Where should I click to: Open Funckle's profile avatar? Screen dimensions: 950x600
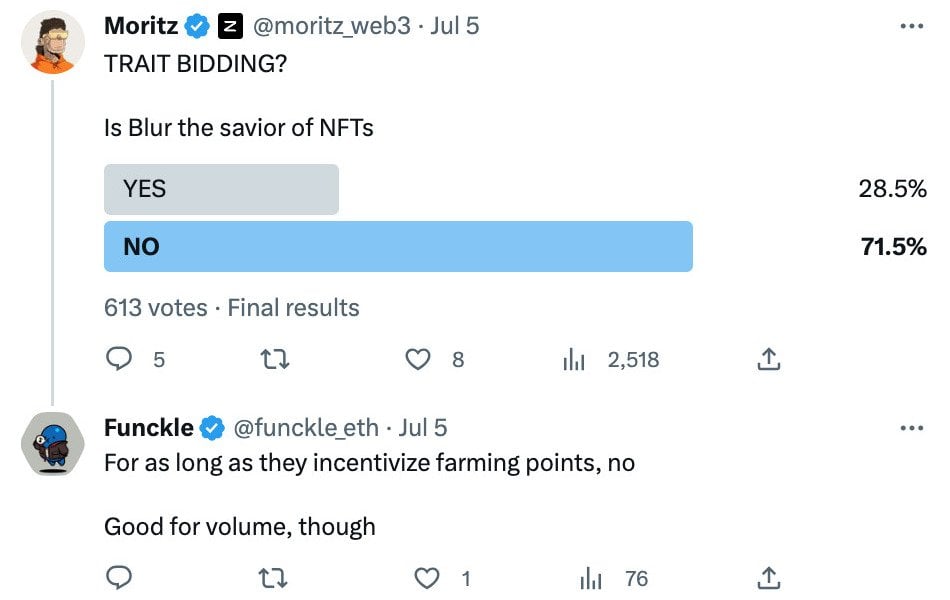pos(53,442)
